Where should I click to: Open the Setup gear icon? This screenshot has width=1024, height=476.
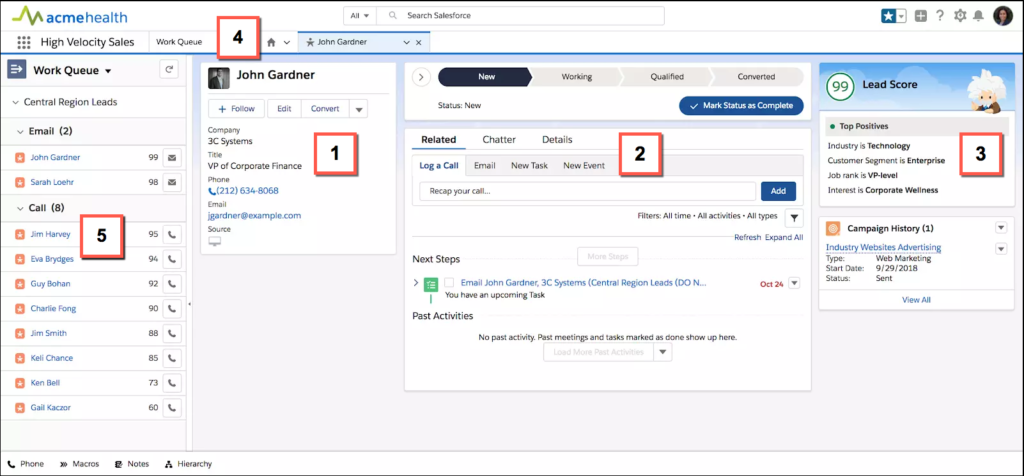(x=959, y=16)
